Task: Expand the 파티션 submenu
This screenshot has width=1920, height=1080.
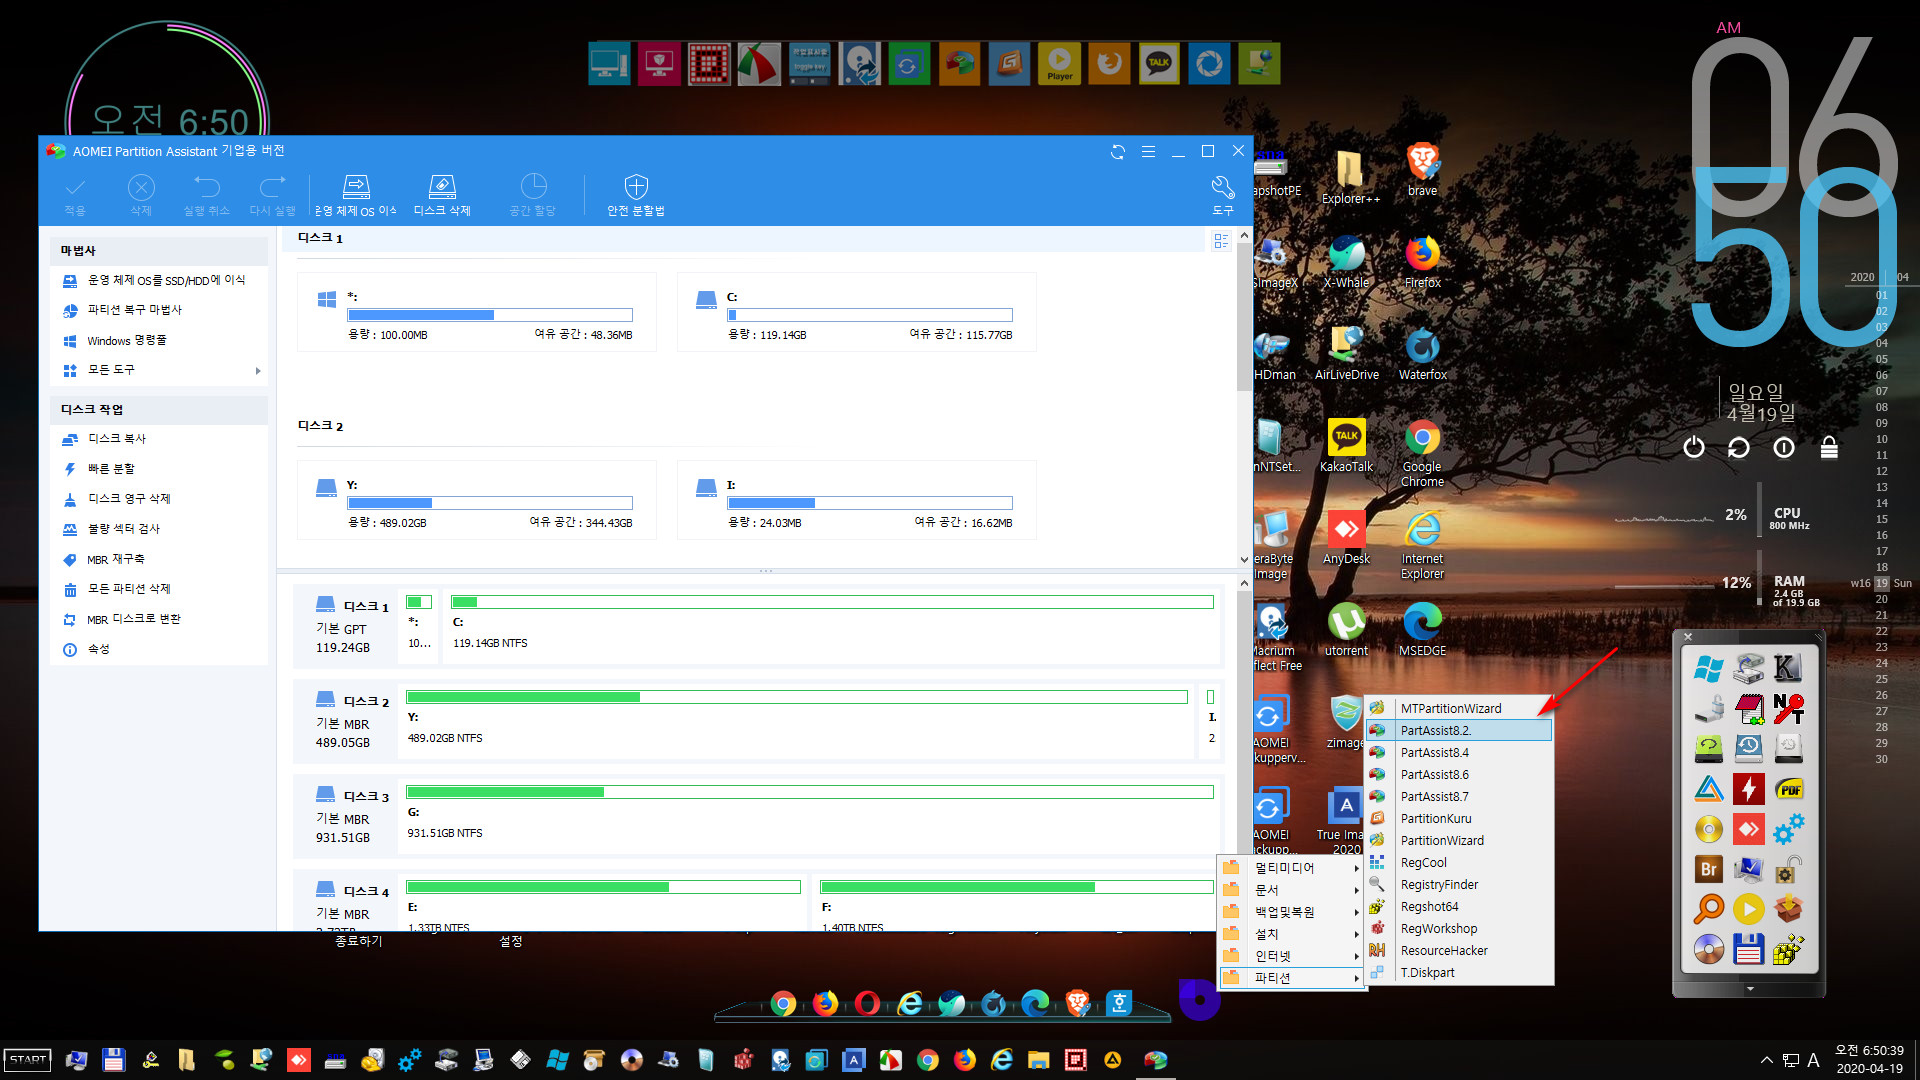Action: (x=1291, y=978)
